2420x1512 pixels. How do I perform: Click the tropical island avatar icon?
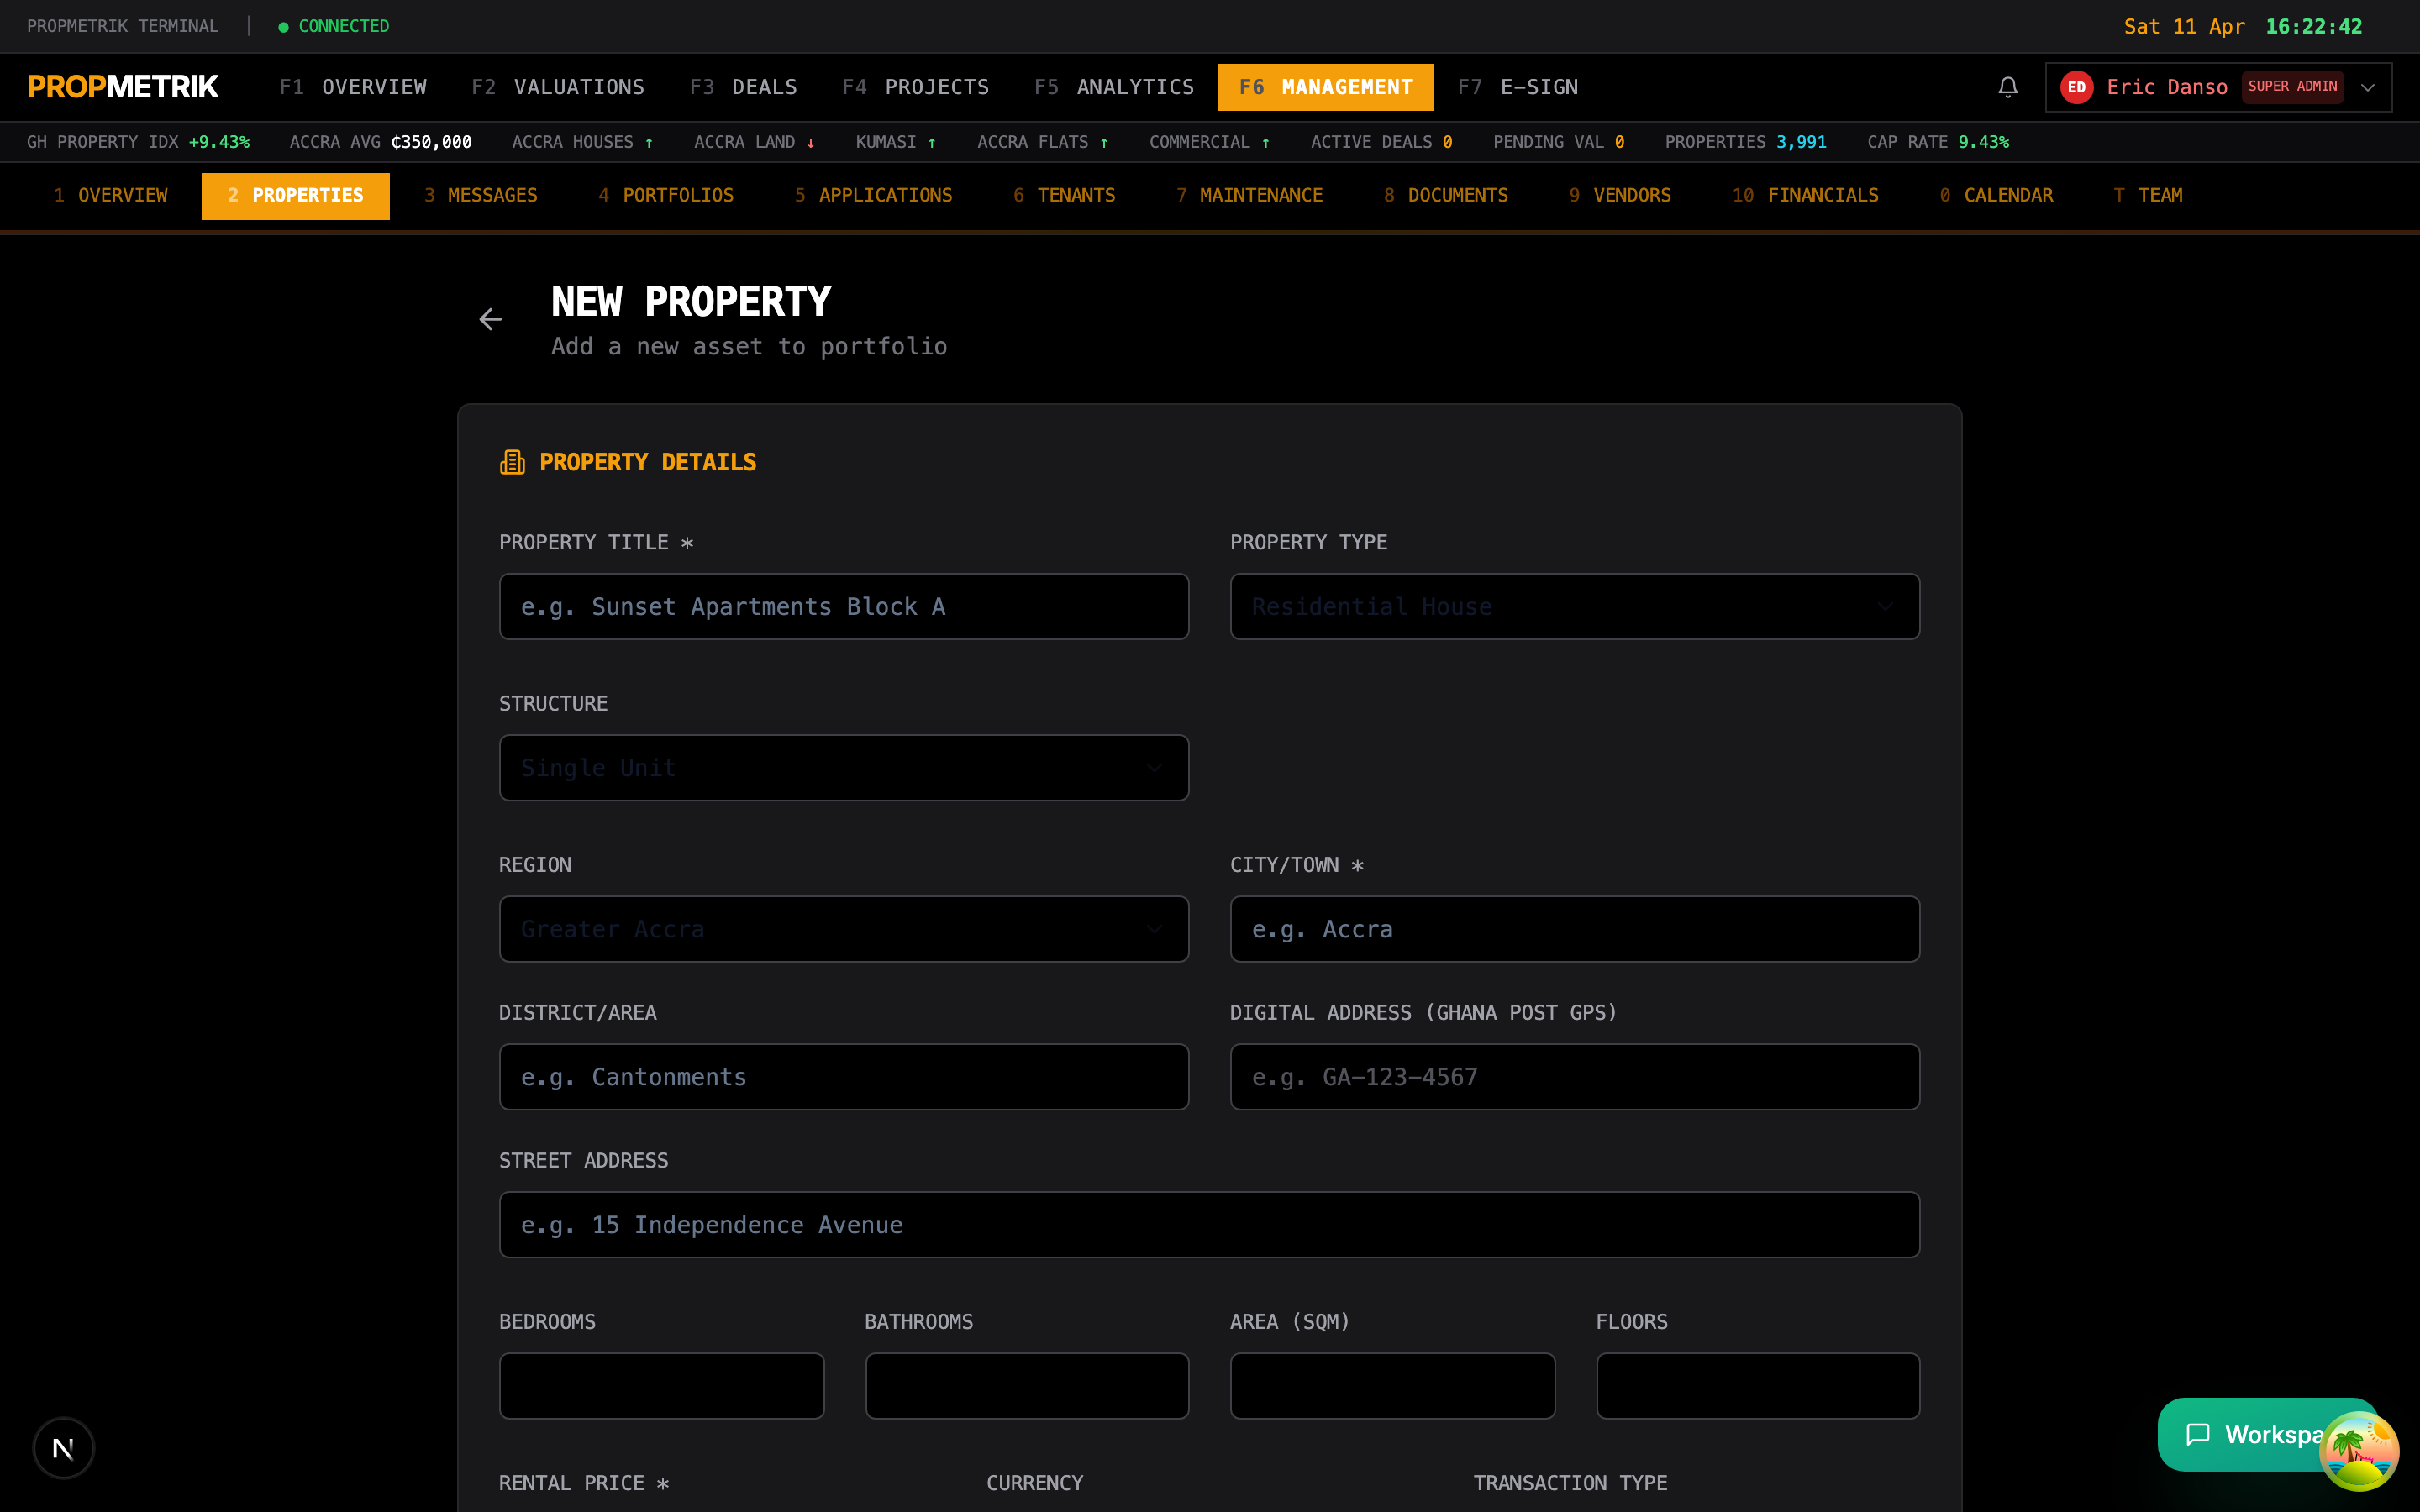[x=2358, y=1450]
